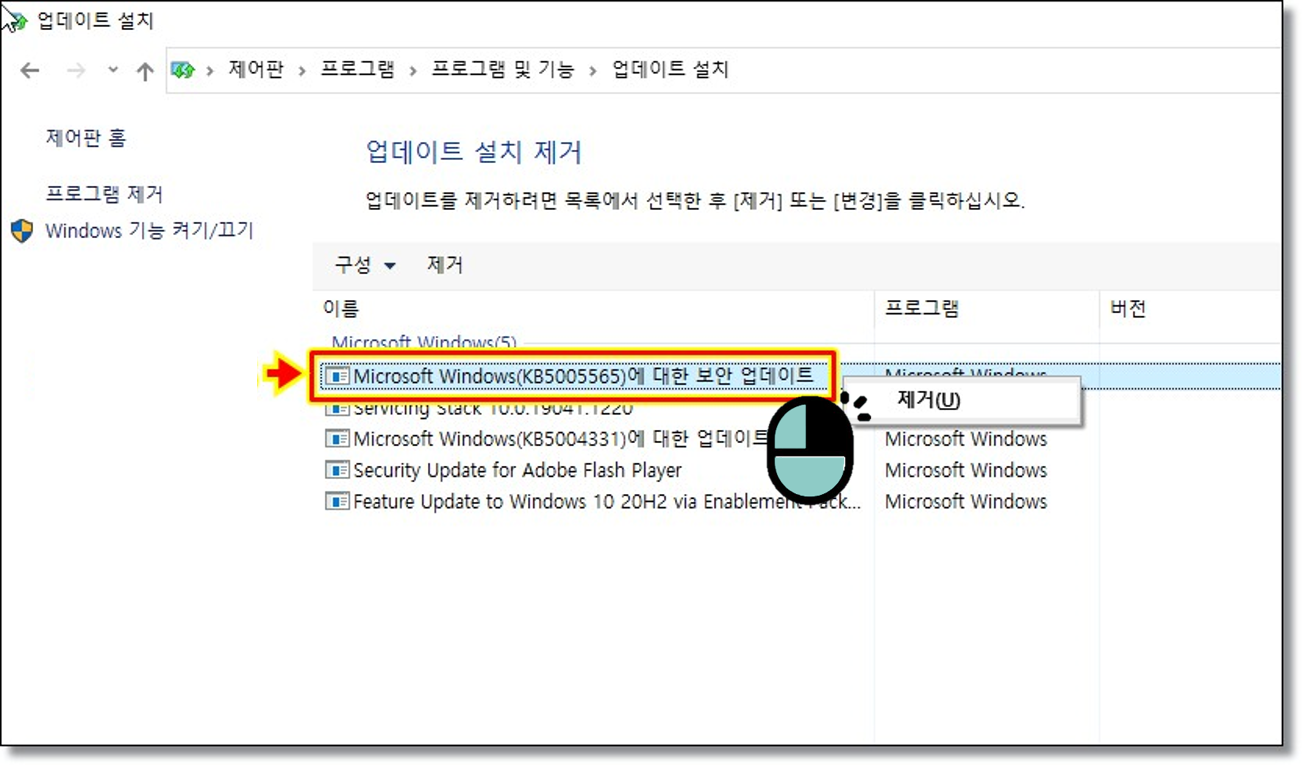
Task: Open the recent locations chevron dropdown
Action: click(113, 70)
